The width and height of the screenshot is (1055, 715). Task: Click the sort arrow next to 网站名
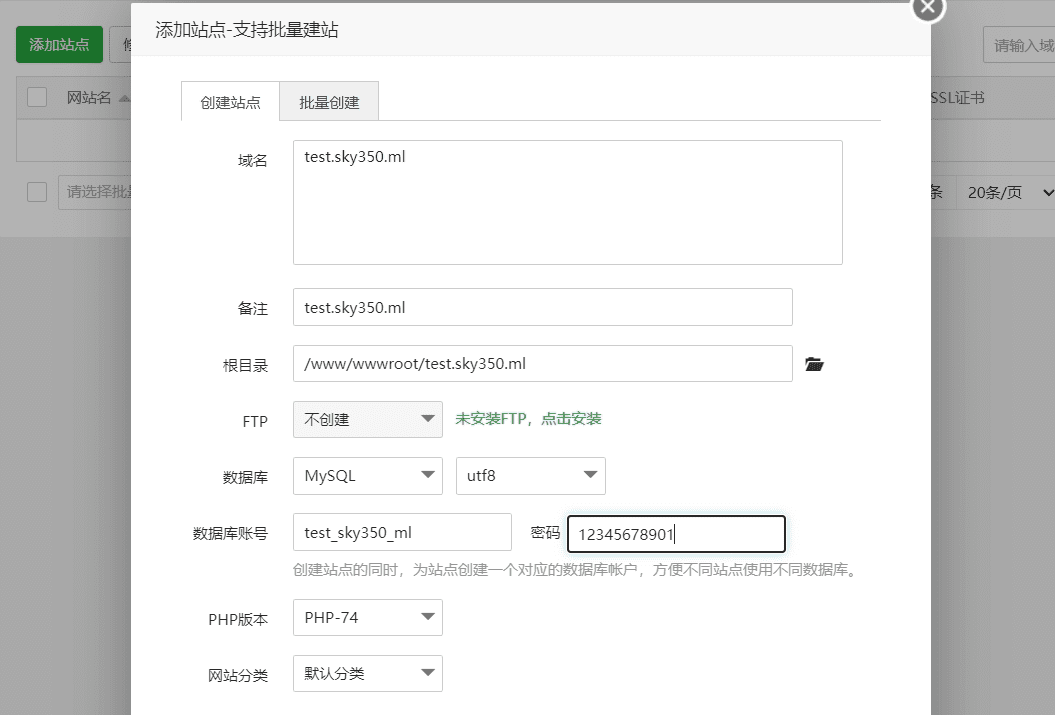[x=124, y=98]
